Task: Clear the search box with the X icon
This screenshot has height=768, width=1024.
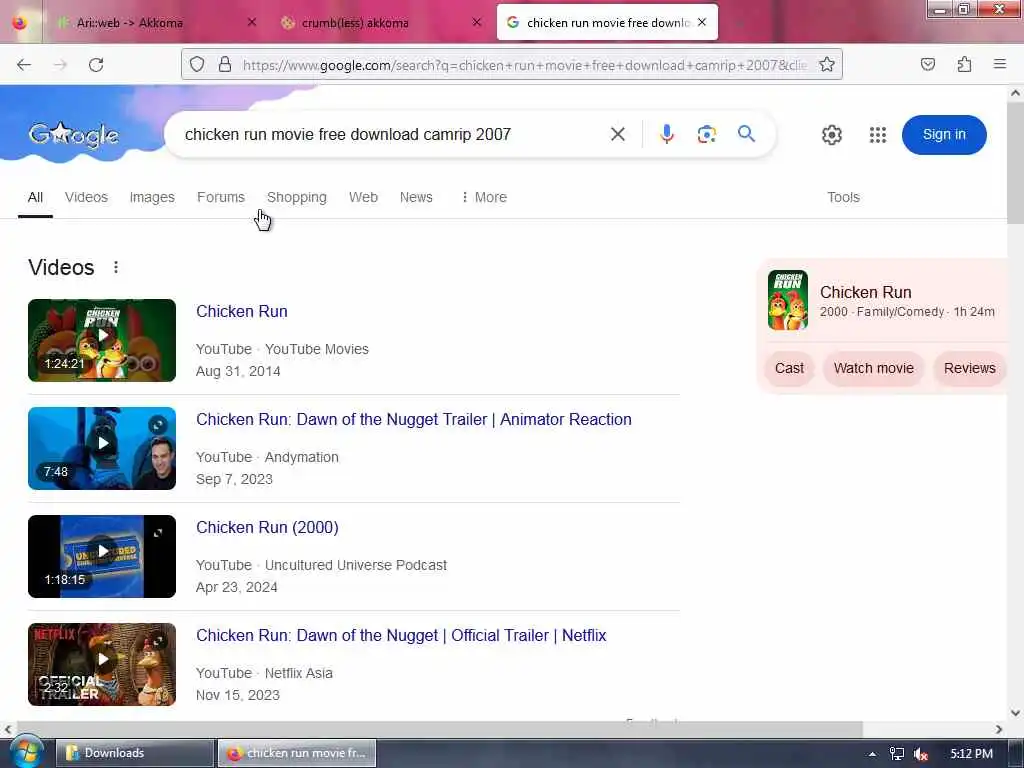Action: [617, 135]
